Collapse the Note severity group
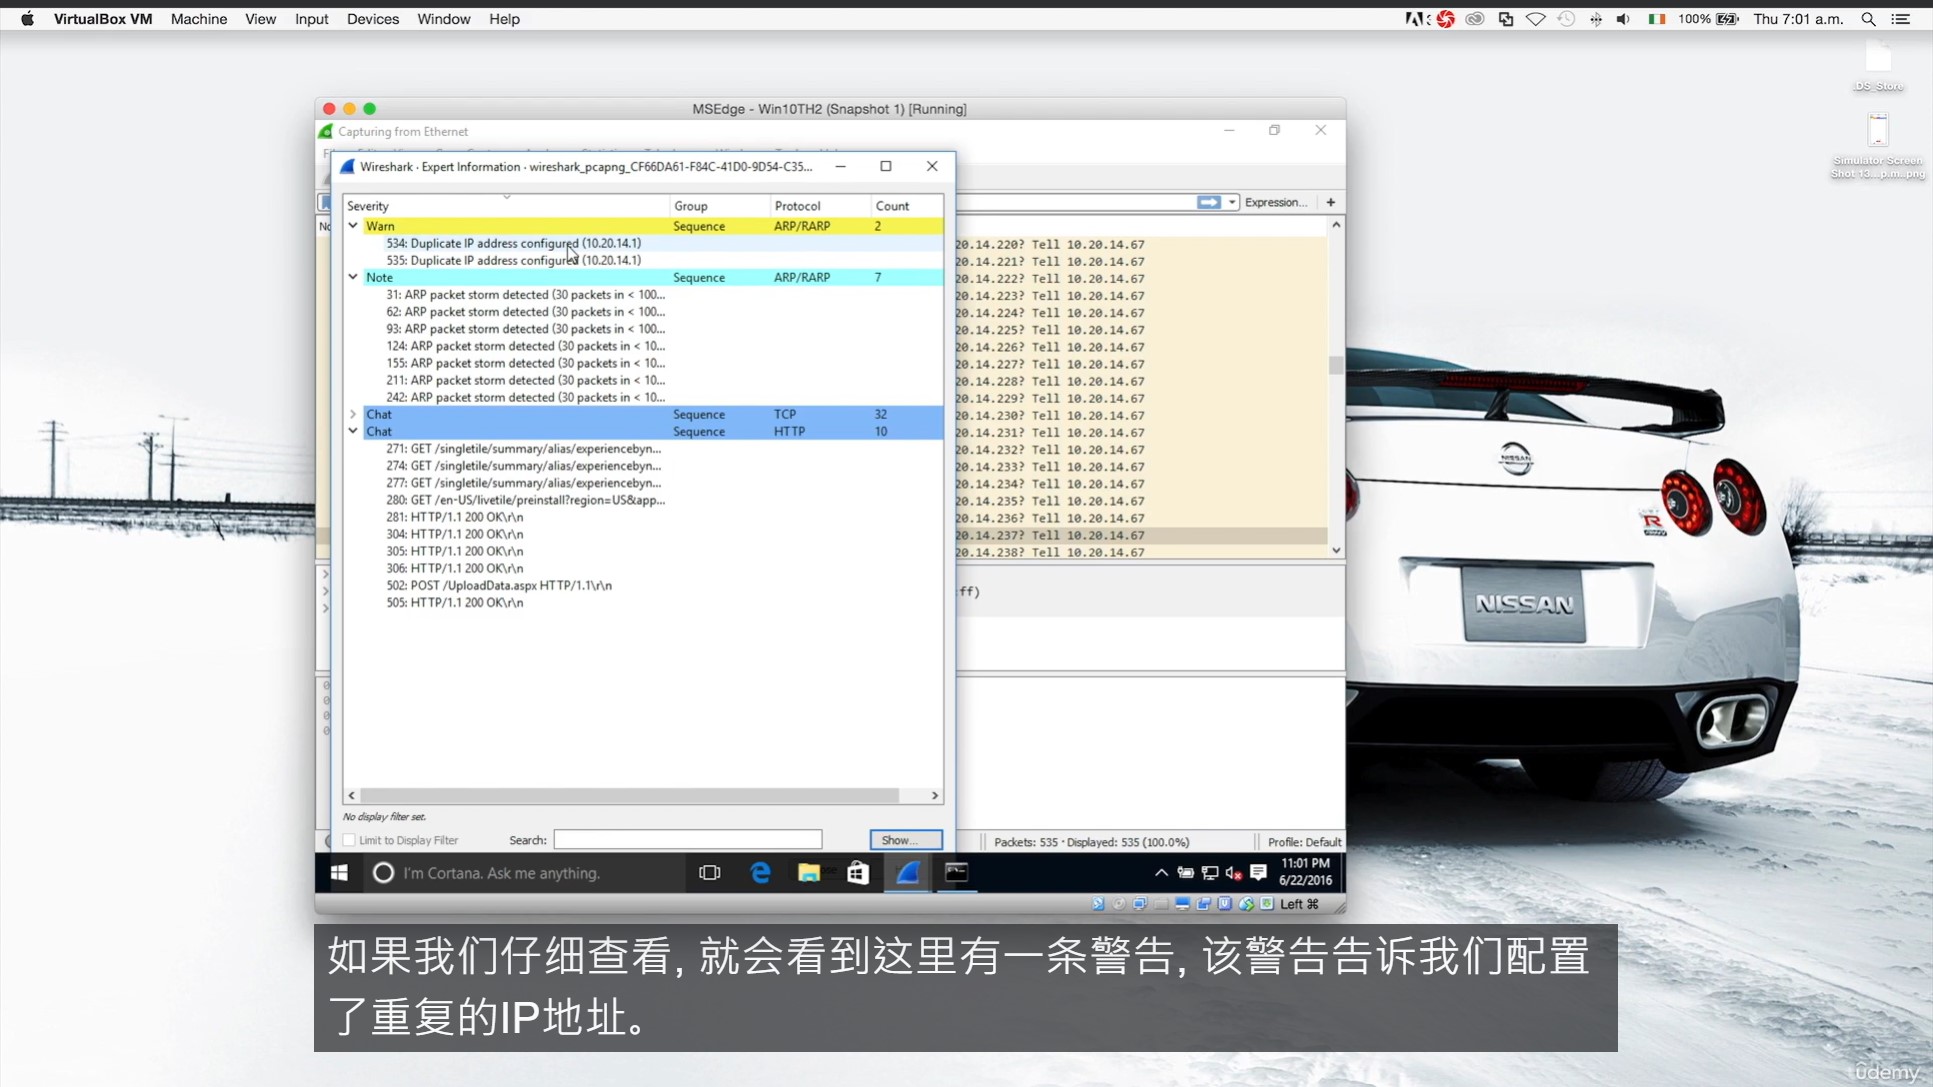Image resolution: width=1933 pixels, height=1087 pixels. 353,277
